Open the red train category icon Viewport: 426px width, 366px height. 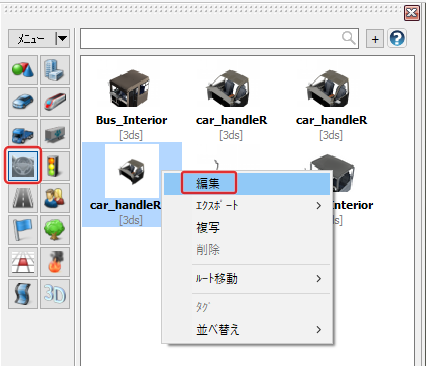pyautogui.click(x=55, y=102)
